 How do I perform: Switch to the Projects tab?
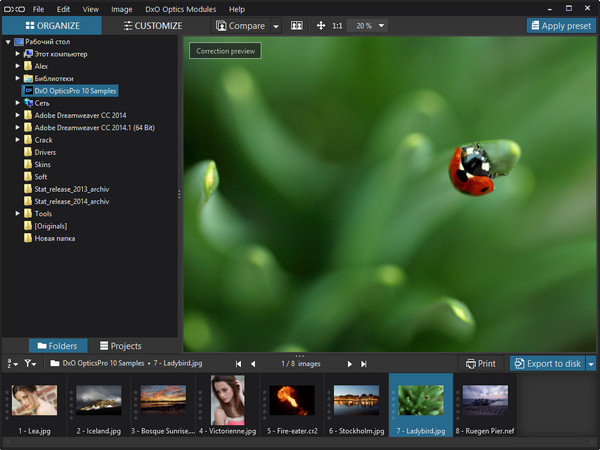click(120, 345)
